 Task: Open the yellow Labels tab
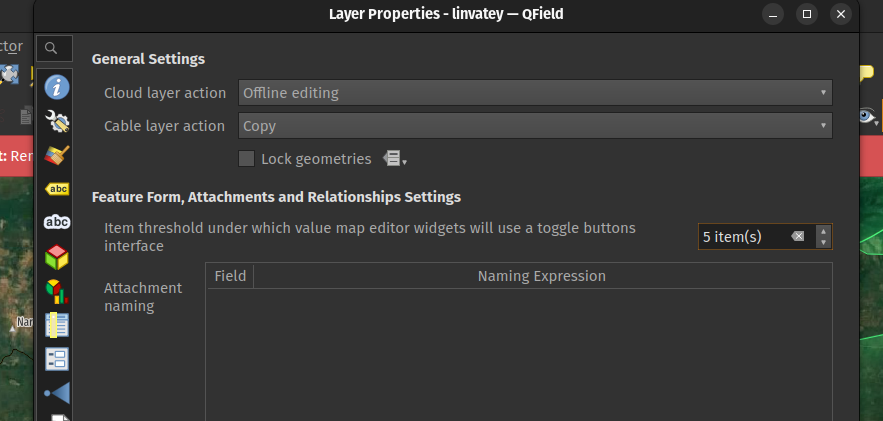(57, 188)
